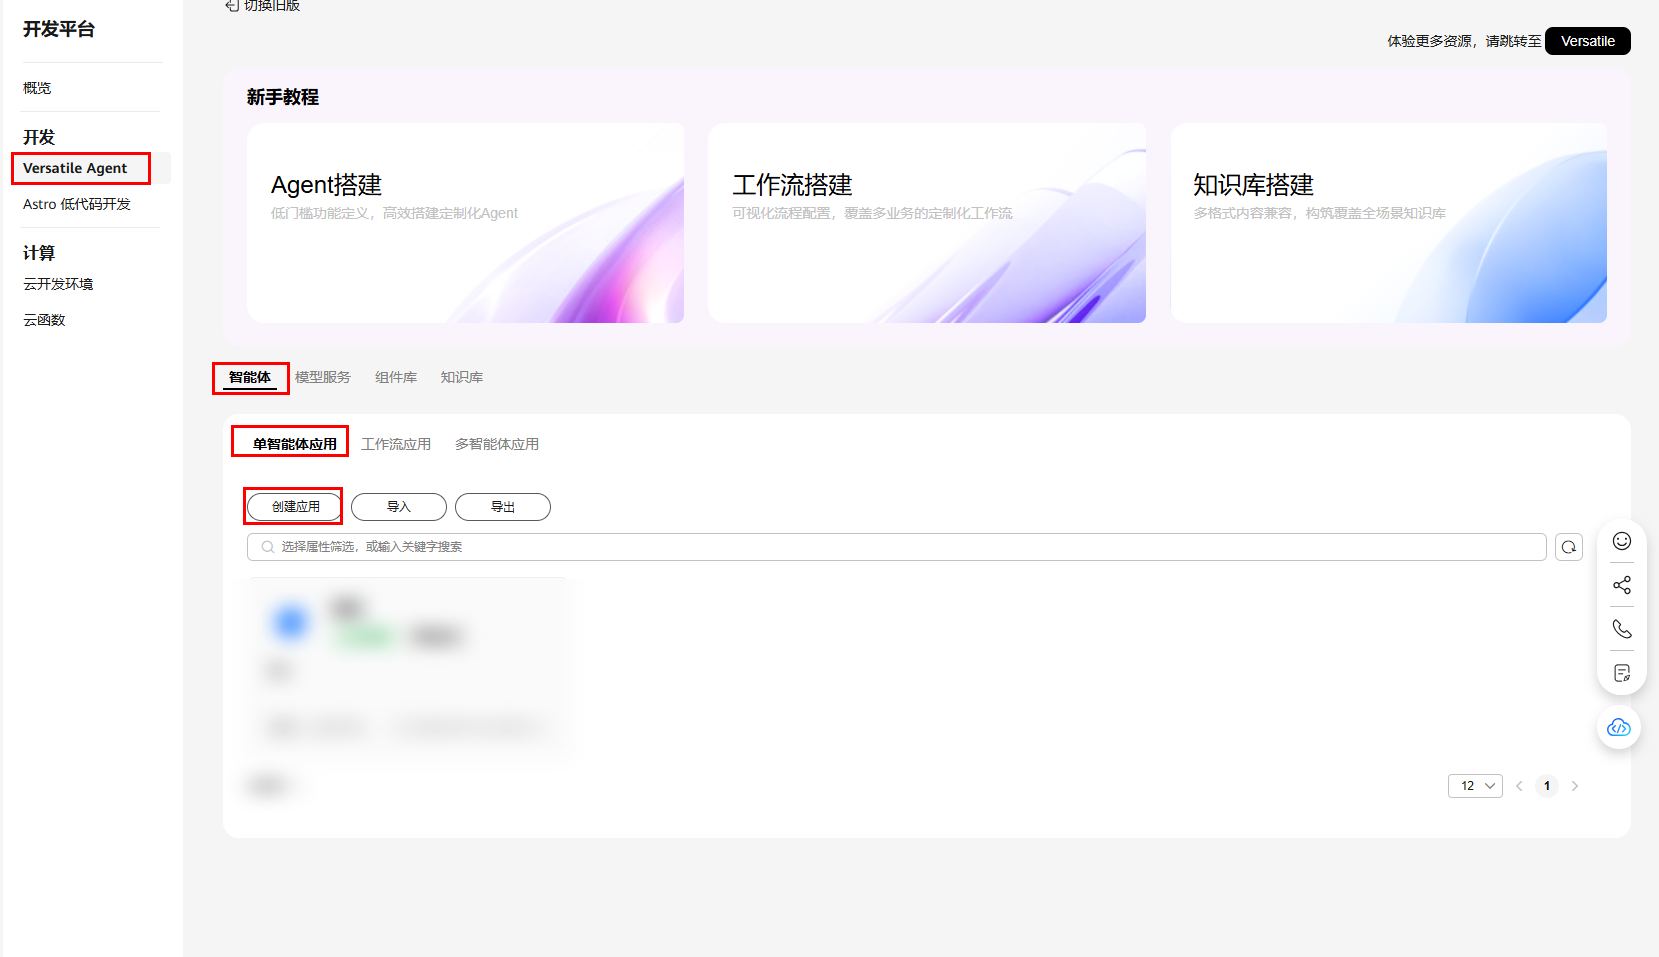Switch to the 模型服务 tab
Screen dimensions: 1659x957
[x=322, y=377]
